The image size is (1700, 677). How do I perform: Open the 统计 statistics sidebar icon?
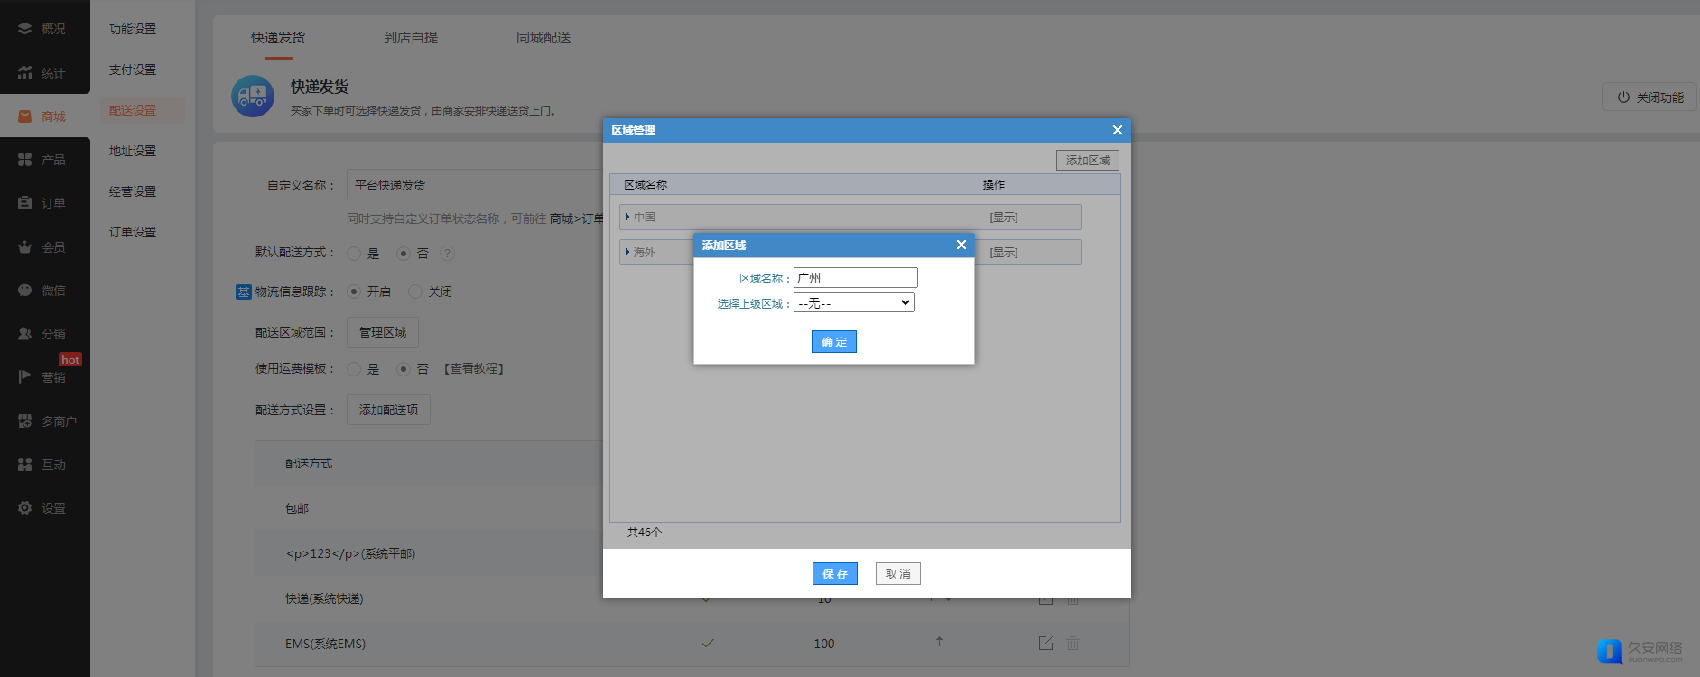(25, 73)
